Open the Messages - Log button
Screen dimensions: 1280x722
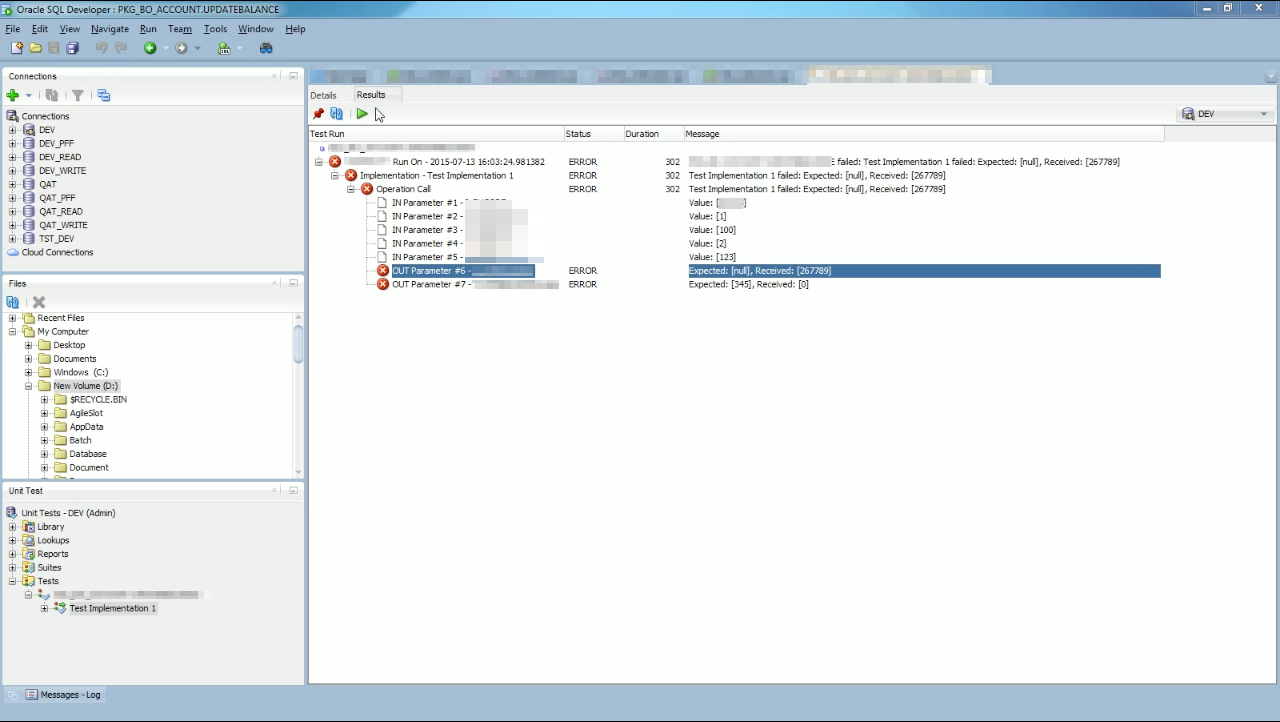click(63, 694)
